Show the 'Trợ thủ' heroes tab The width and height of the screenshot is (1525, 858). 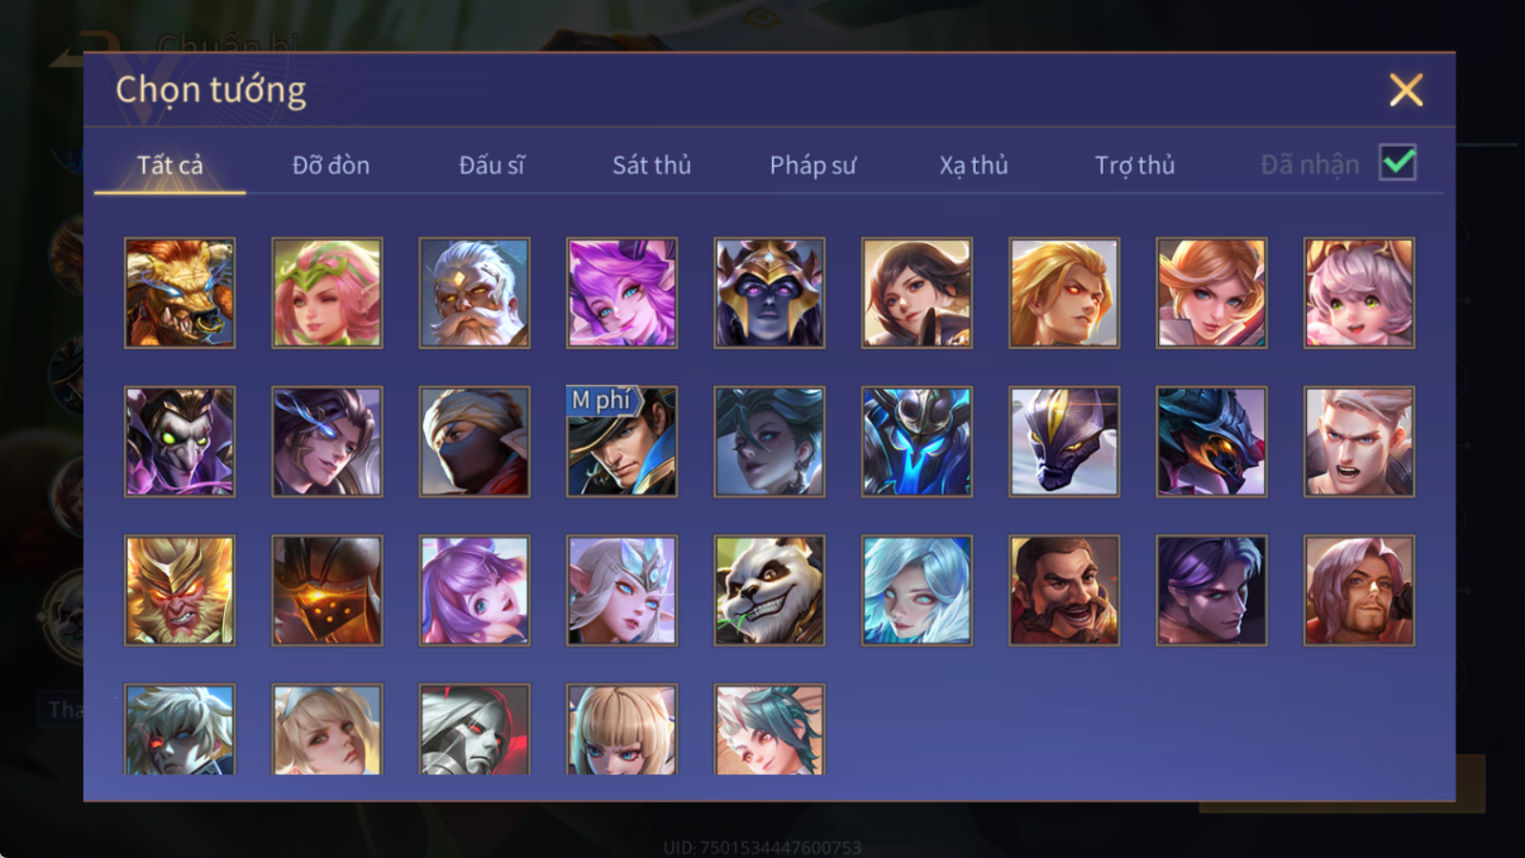(1135, 165)
